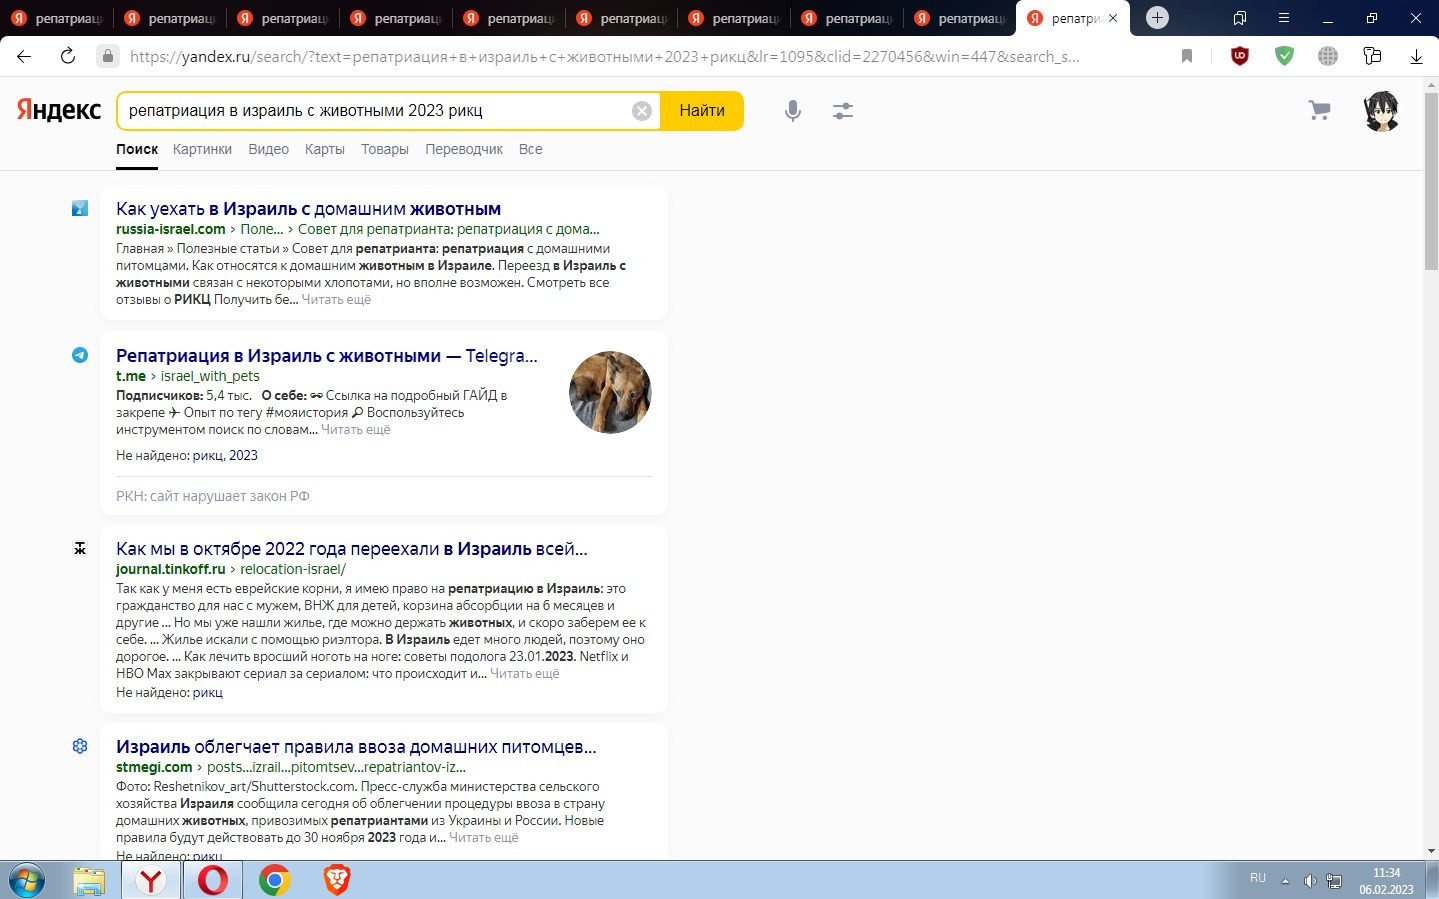The height and width of the screenshot is (899, 1439).
Task: Click the stmegi.com domain link
Action: (154, 767)
